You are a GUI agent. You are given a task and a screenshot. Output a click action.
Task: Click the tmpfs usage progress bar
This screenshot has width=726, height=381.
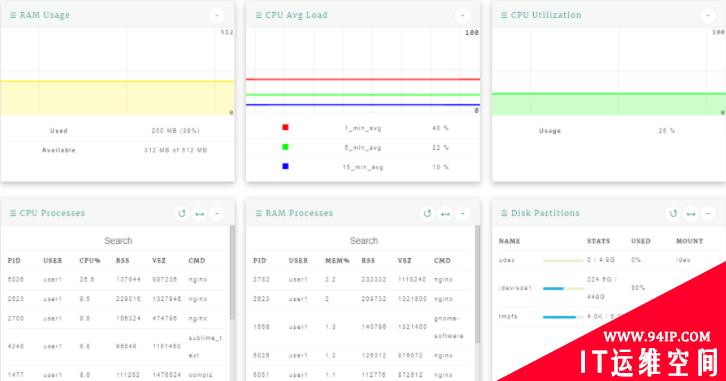coord(563,317)
